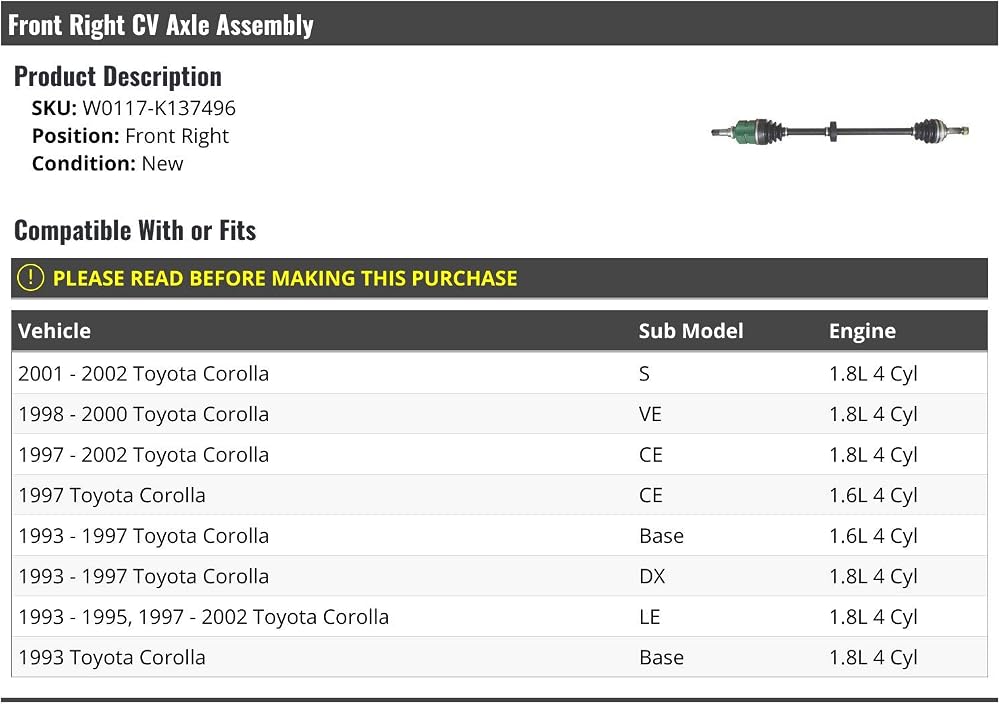Click the 1998 - 2000 Toyota Corolla row
The width and height of the screenshot is (1000, 704).
click(x=499, y=414)
